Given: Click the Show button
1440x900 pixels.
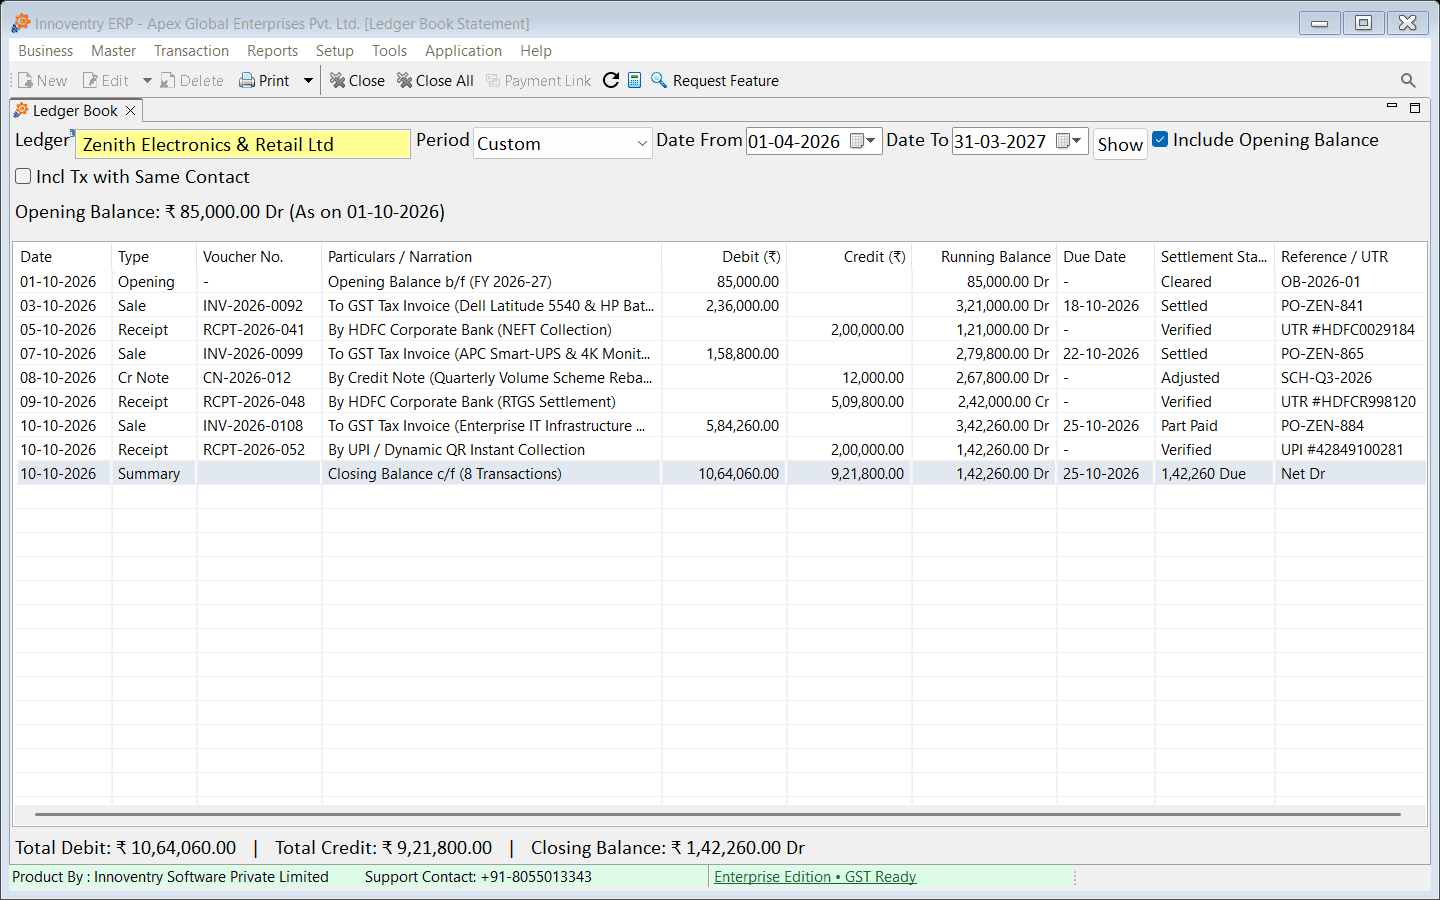Looking at the screenshot, I should 1120,144.
